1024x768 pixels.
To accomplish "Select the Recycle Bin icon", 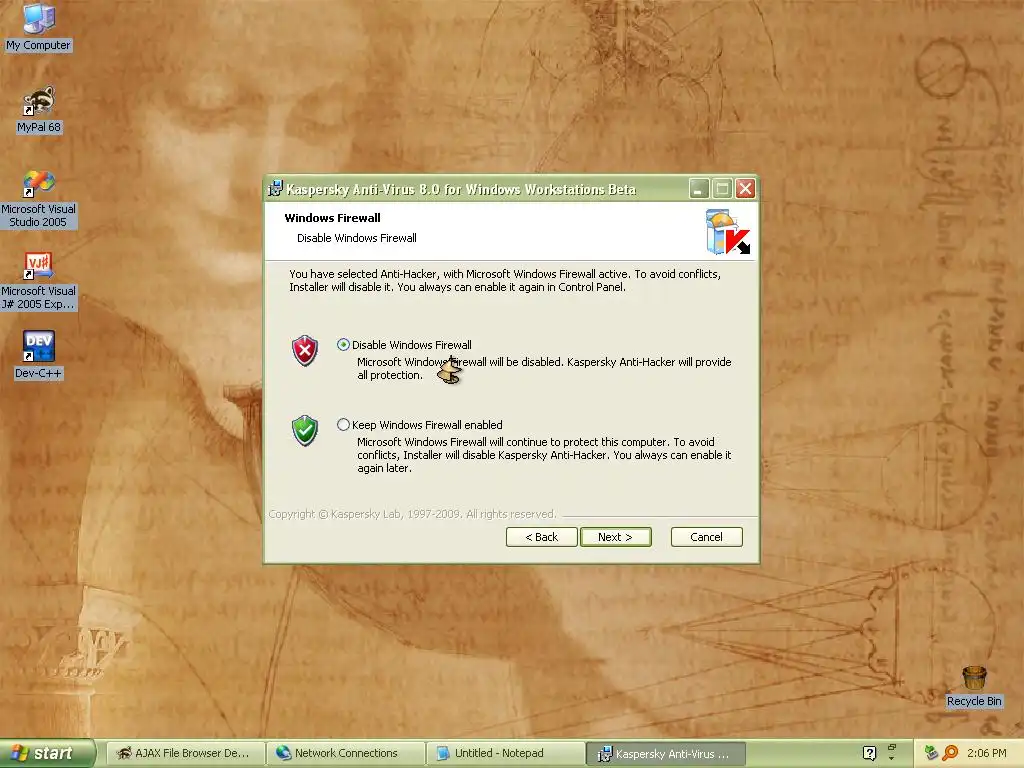I will click(974, 686).
